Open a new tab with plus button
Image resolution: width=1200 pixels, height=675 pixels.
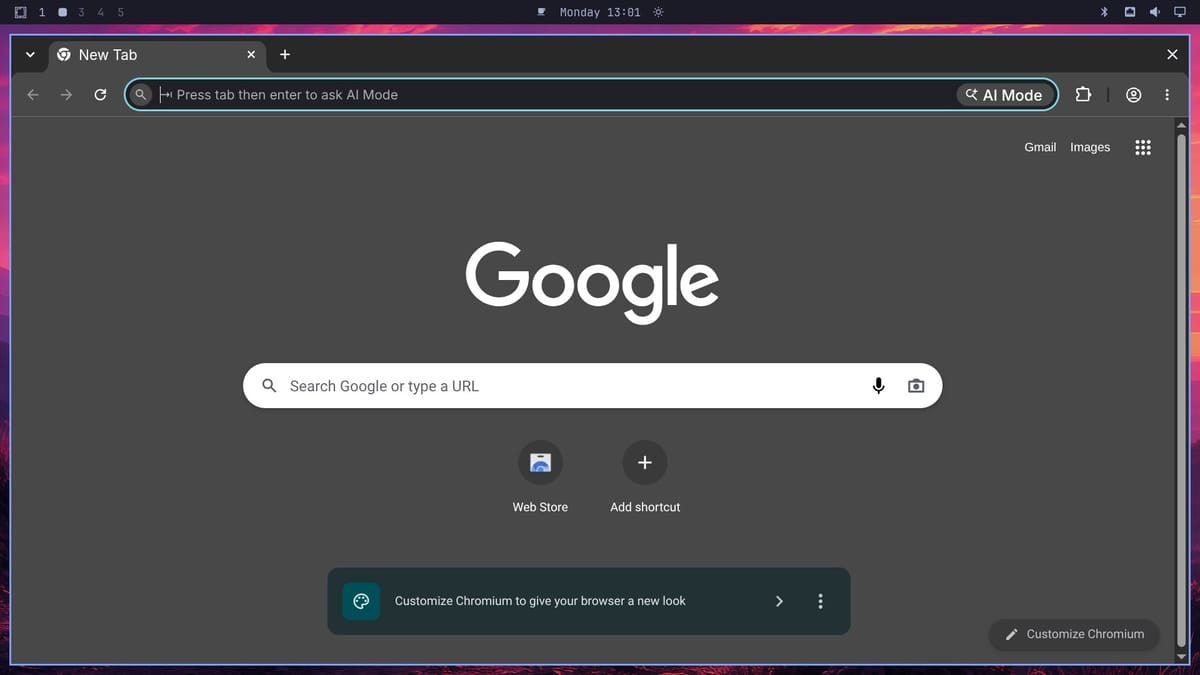285,55
